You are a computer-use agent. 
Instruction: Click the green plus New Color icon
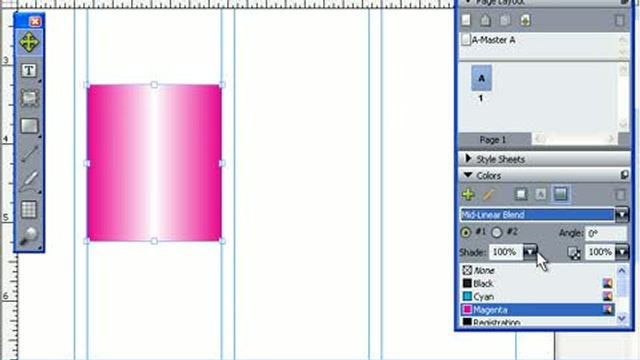point(468,194)
